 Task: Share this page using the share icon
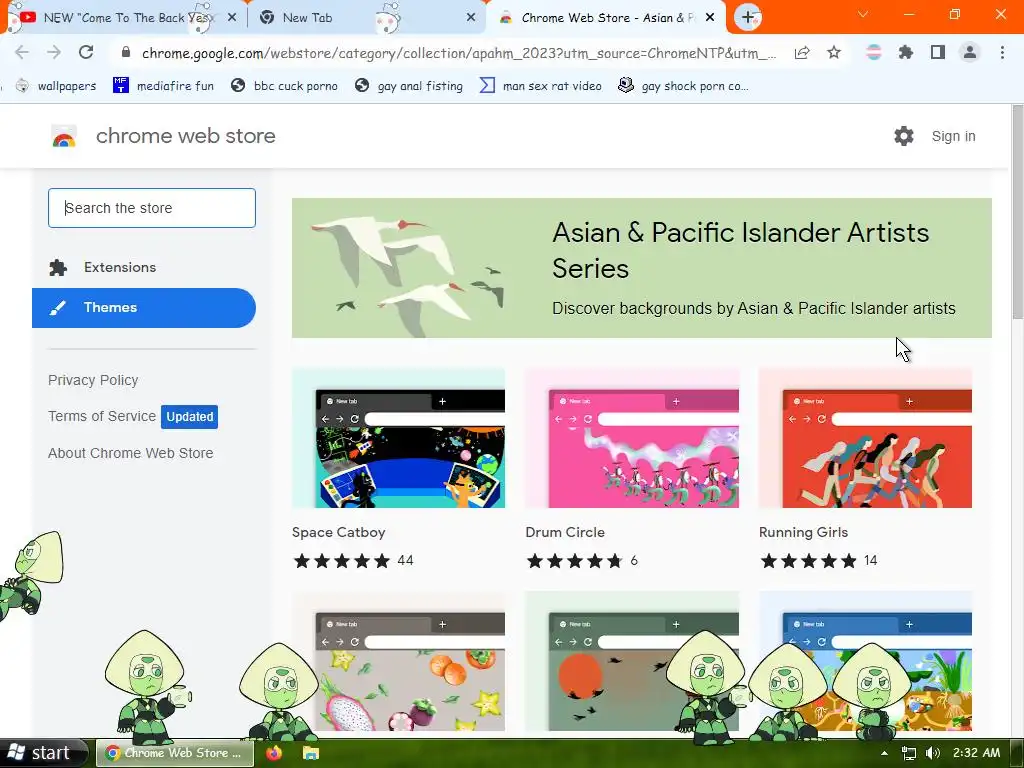point(802,53)
